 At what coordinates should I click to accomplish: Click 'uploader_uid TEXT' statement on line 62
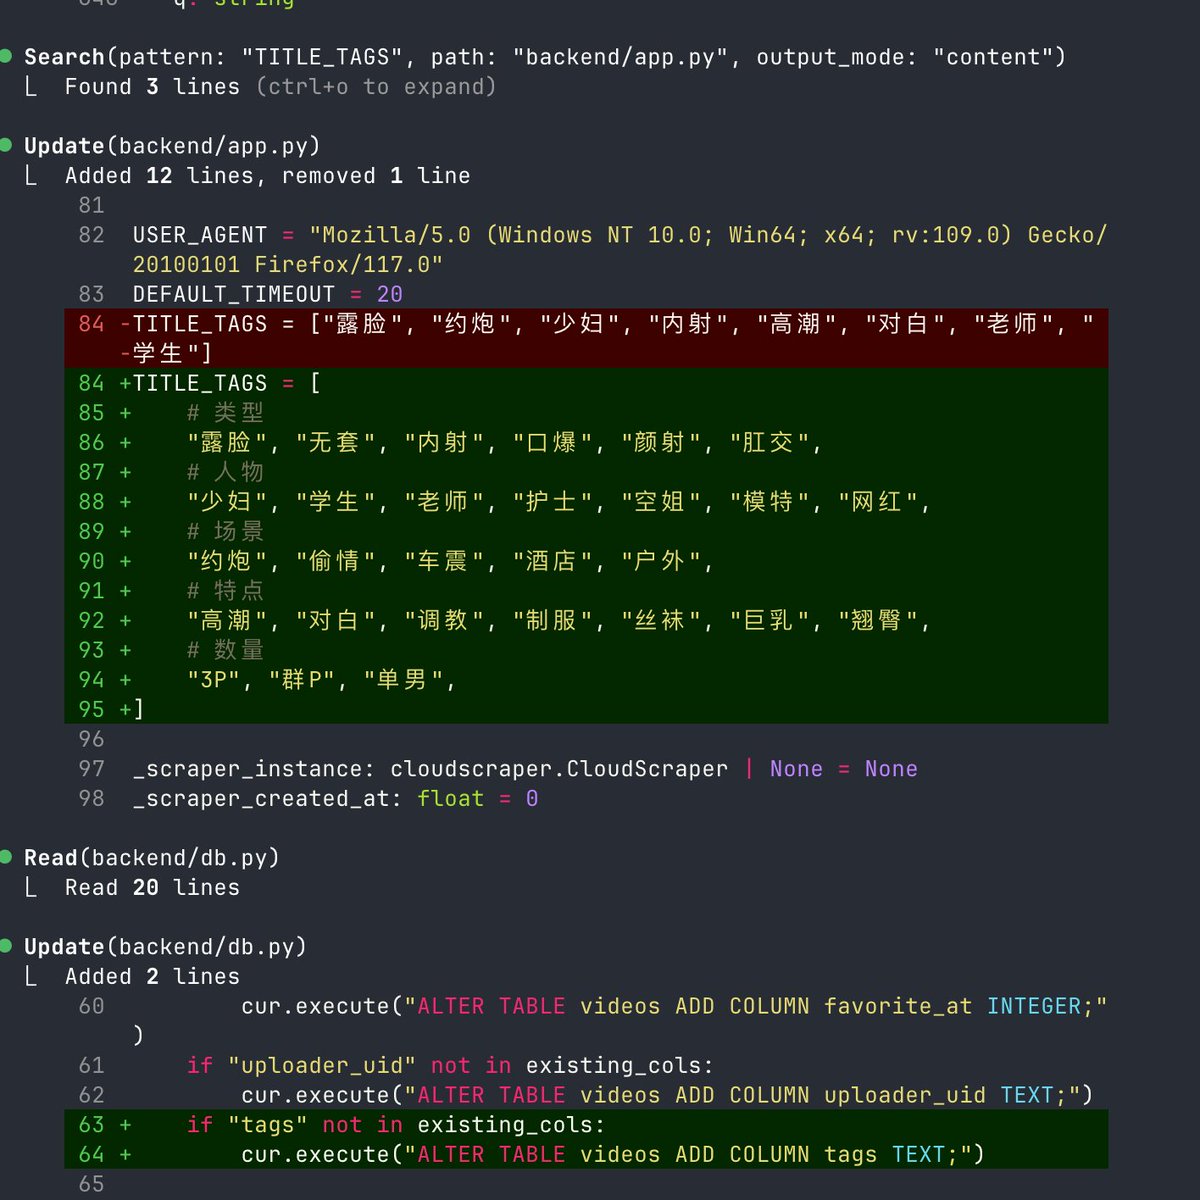pos(938,1095)
